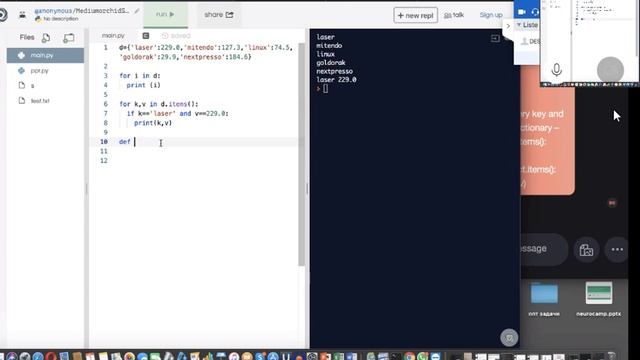Place cursor on line 10 after def
The width and height of the screenshot is (640, 360).
pyautogui.click(x=135, y=142)
